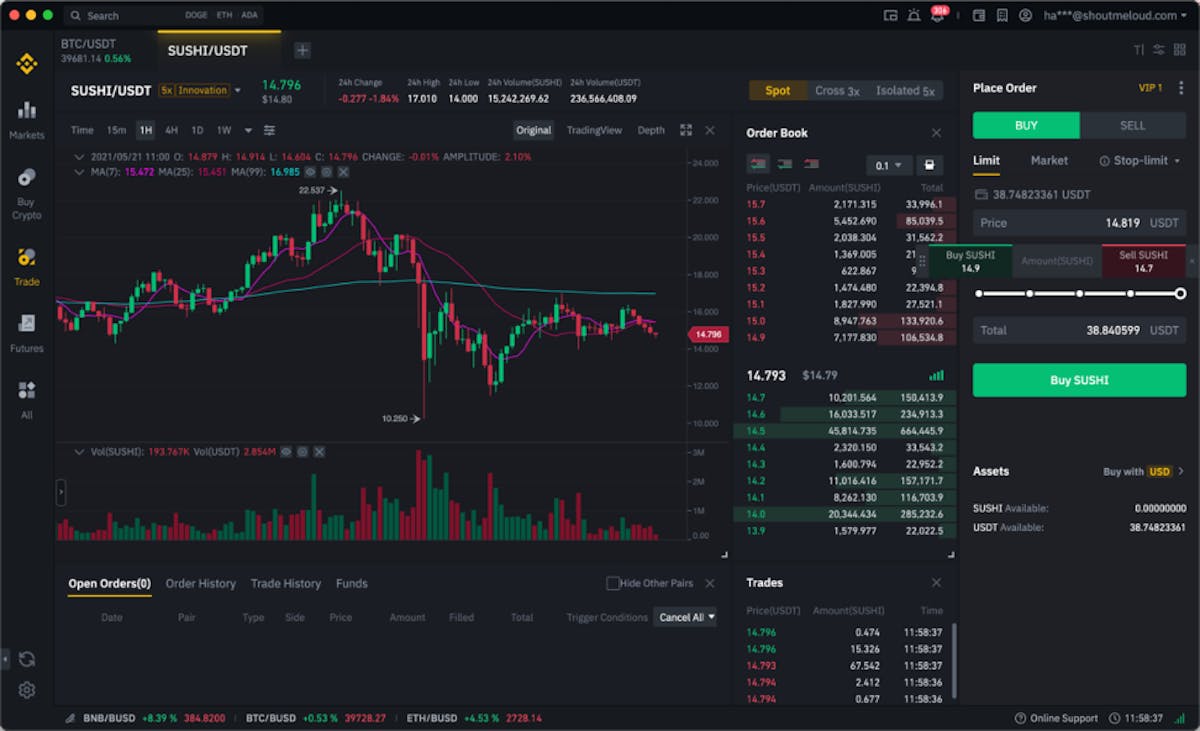
Task: Switch to the Trade History tab
Action: click(286, 584)
